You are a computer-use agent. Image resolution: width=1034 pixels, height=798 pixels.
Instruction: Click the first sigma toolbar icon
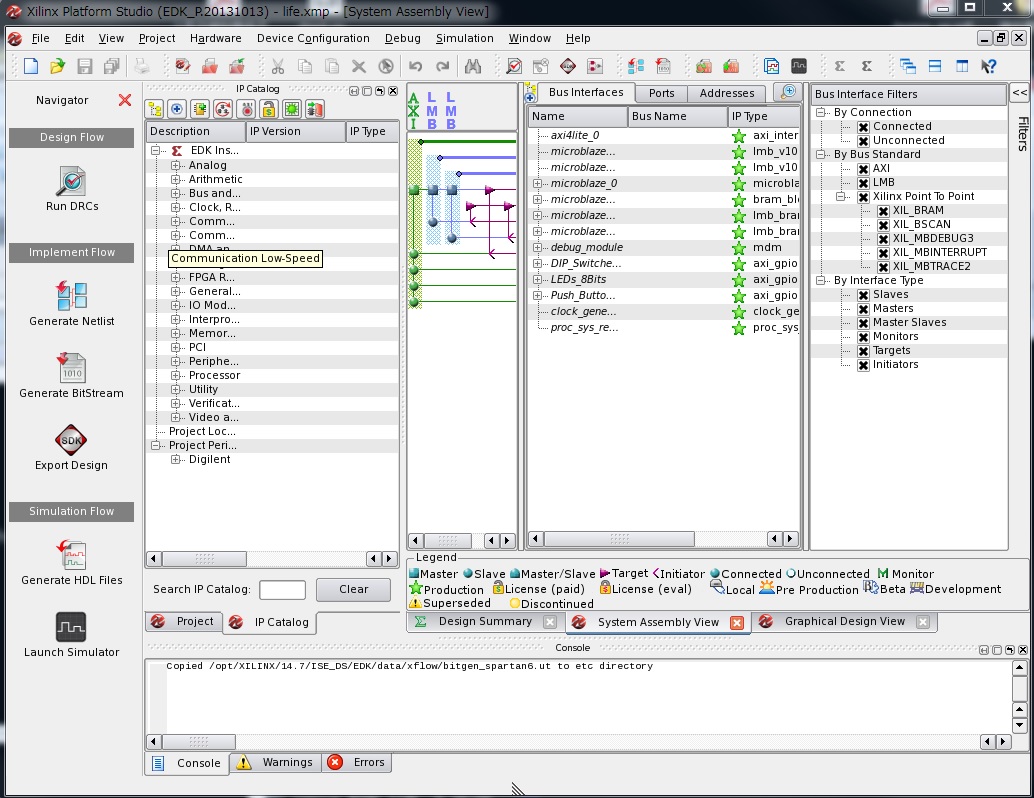839,66
